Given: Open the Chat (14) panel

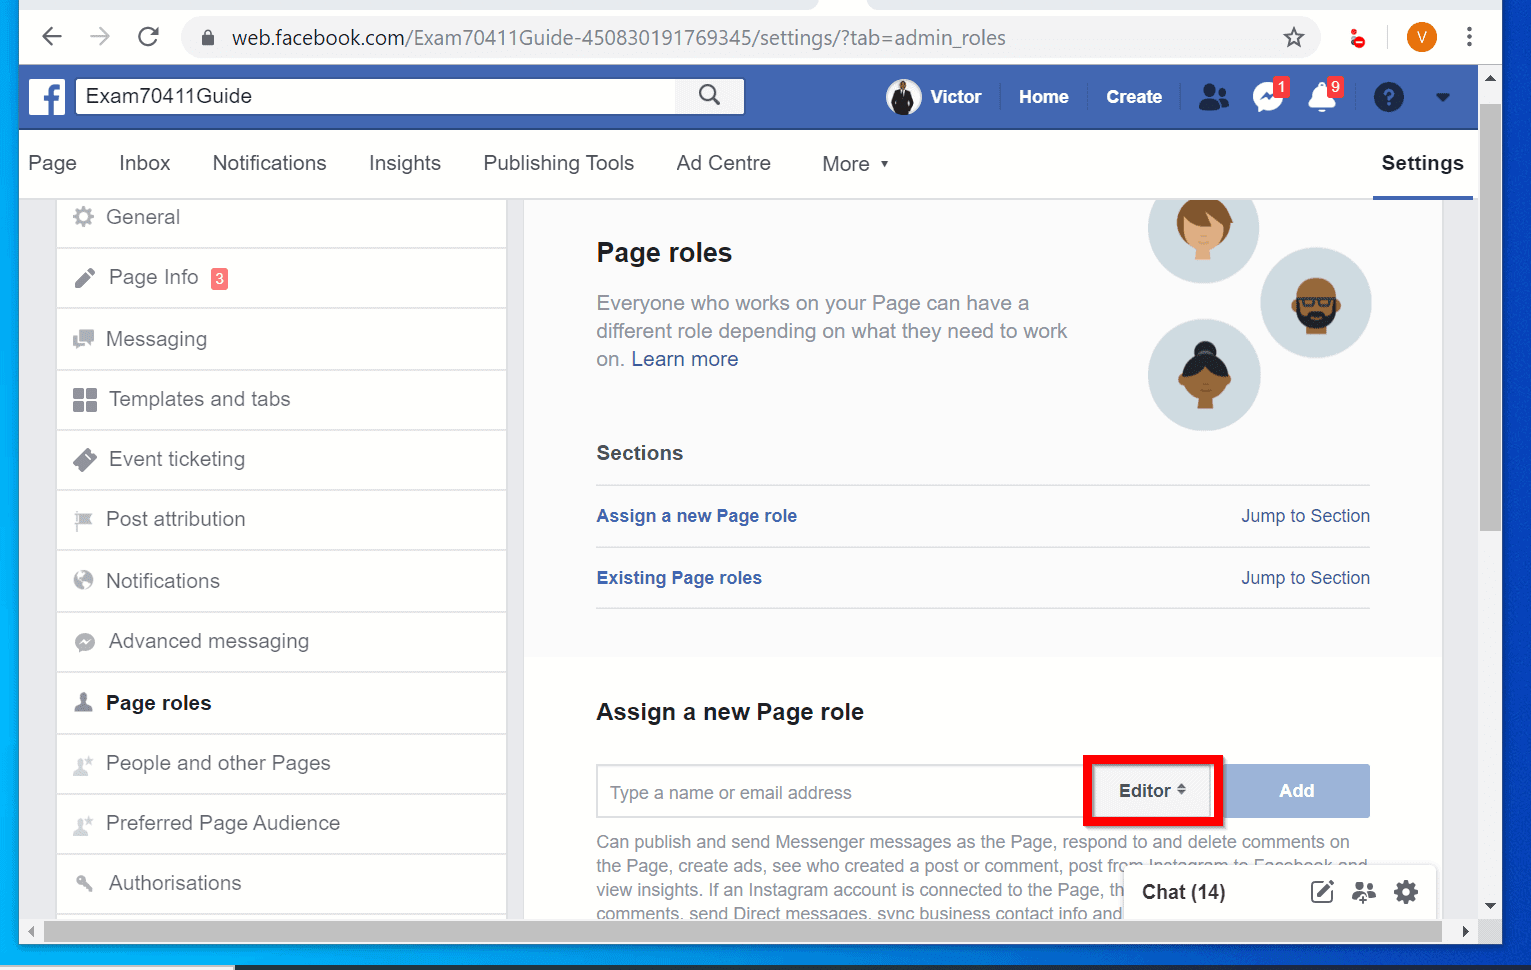Looking at the screenshot, I should pyautogui.click(x=1183, y=892).
